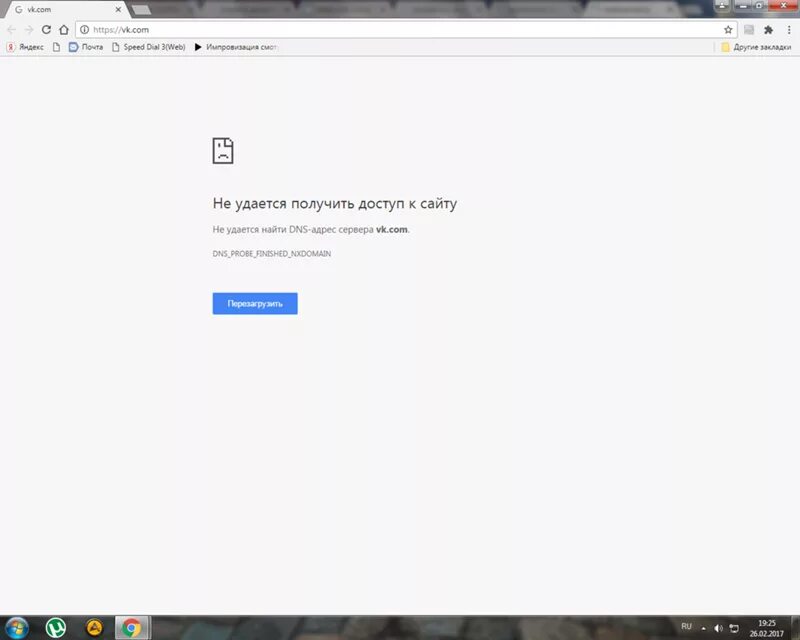This screenshot has width=800, height=640.
Task: Open the Speed Dial 3(Web) bookmark
Action: [148, 47]
